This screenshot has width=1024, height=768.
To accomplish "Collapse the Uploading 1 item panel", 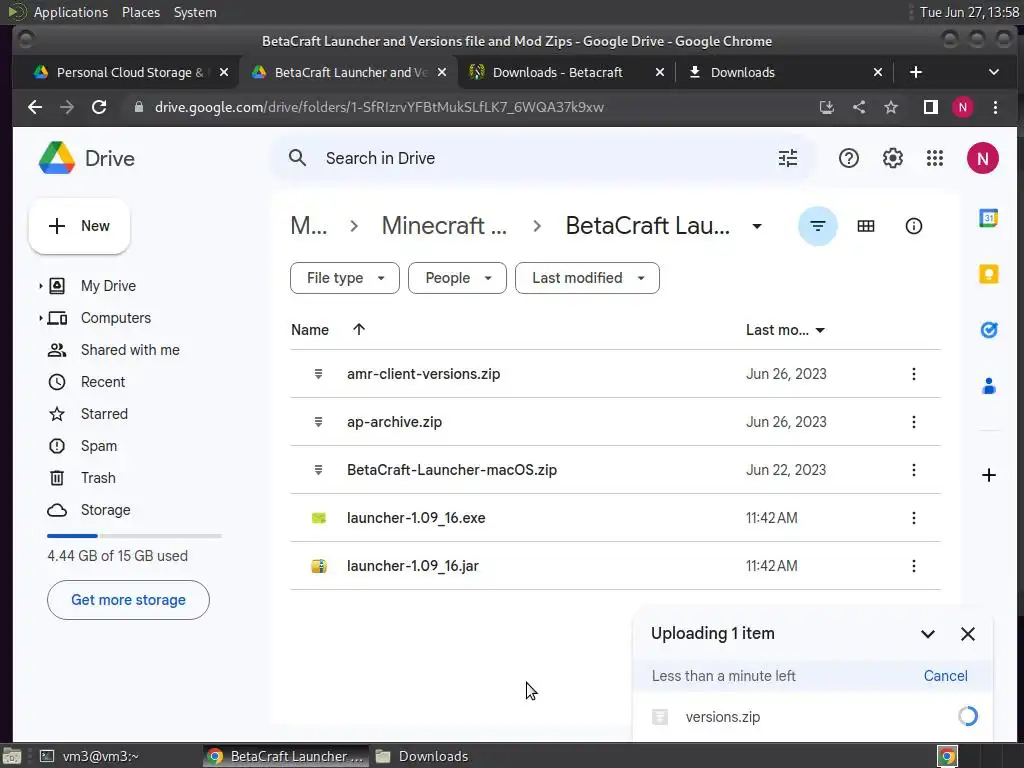I will pyautogui.click(x=927, y=634).
